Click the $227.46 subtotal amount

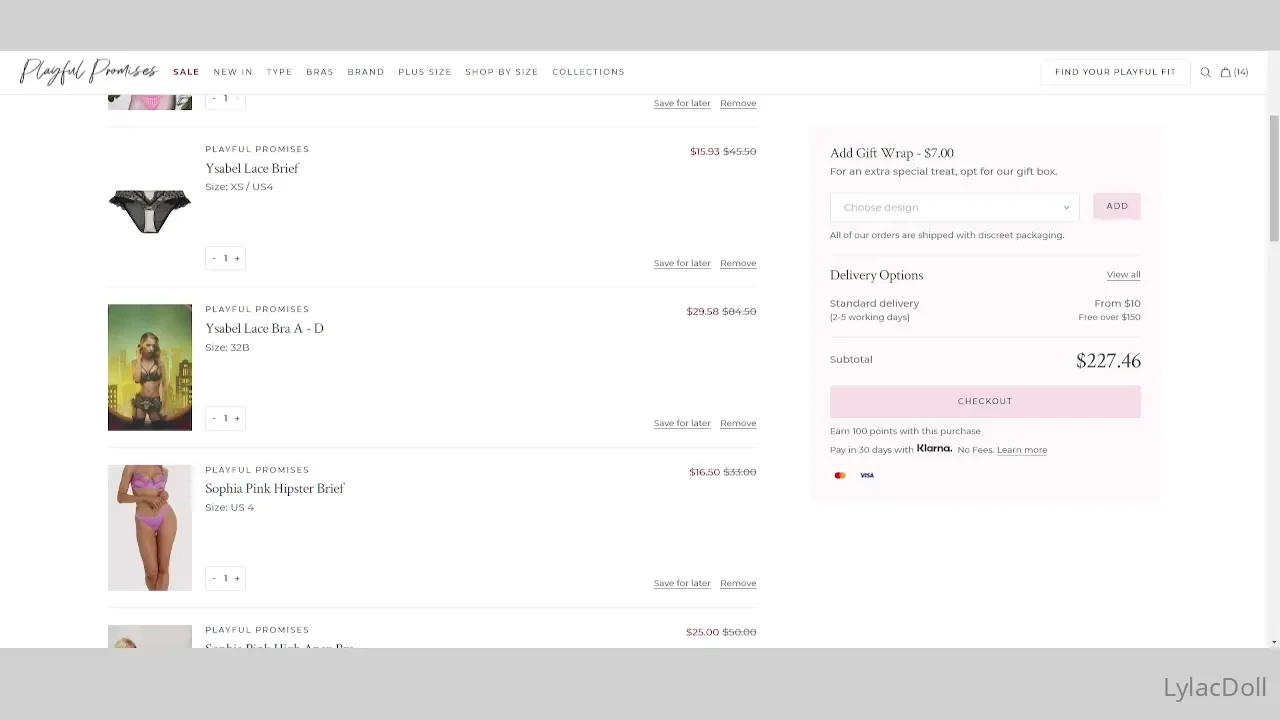coord(1108,361)
